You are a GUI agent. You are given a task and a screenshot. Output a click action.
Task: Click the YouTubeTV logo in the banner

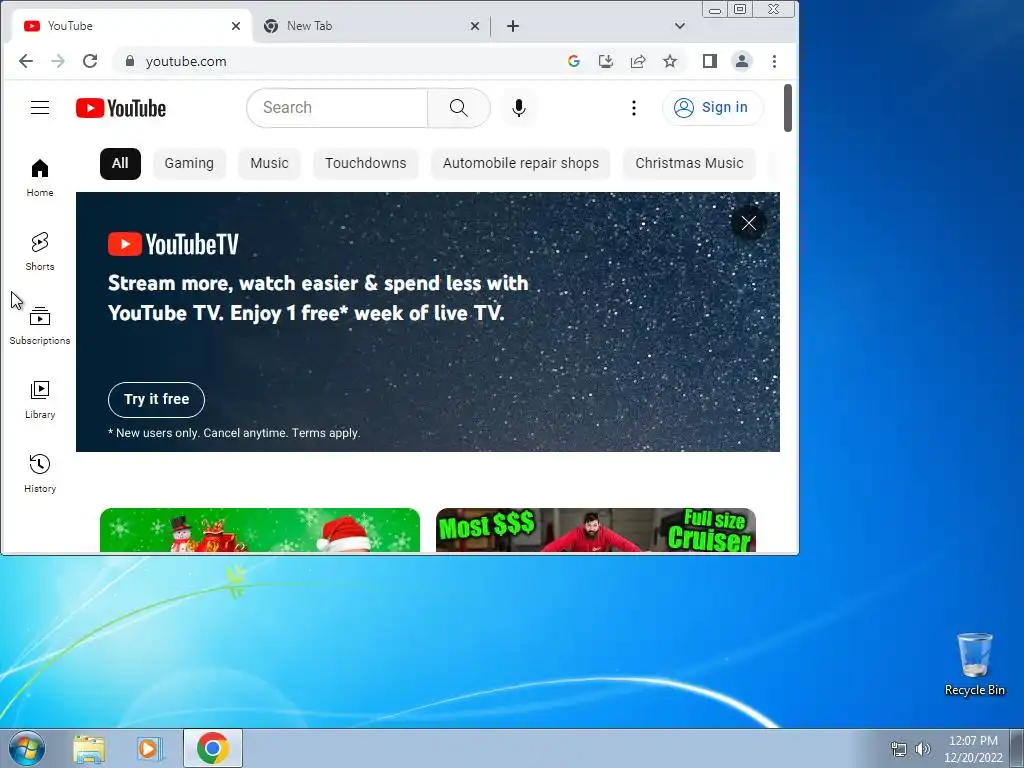(x=173, y=244)
